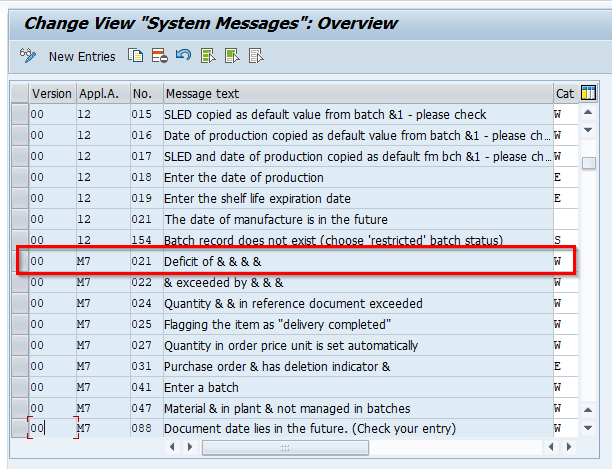Screen dimensions: 612x469
Task: Click the bottom scroll-up arrow above last arrow
Action: pyautogui.click(x=588, y=410)
